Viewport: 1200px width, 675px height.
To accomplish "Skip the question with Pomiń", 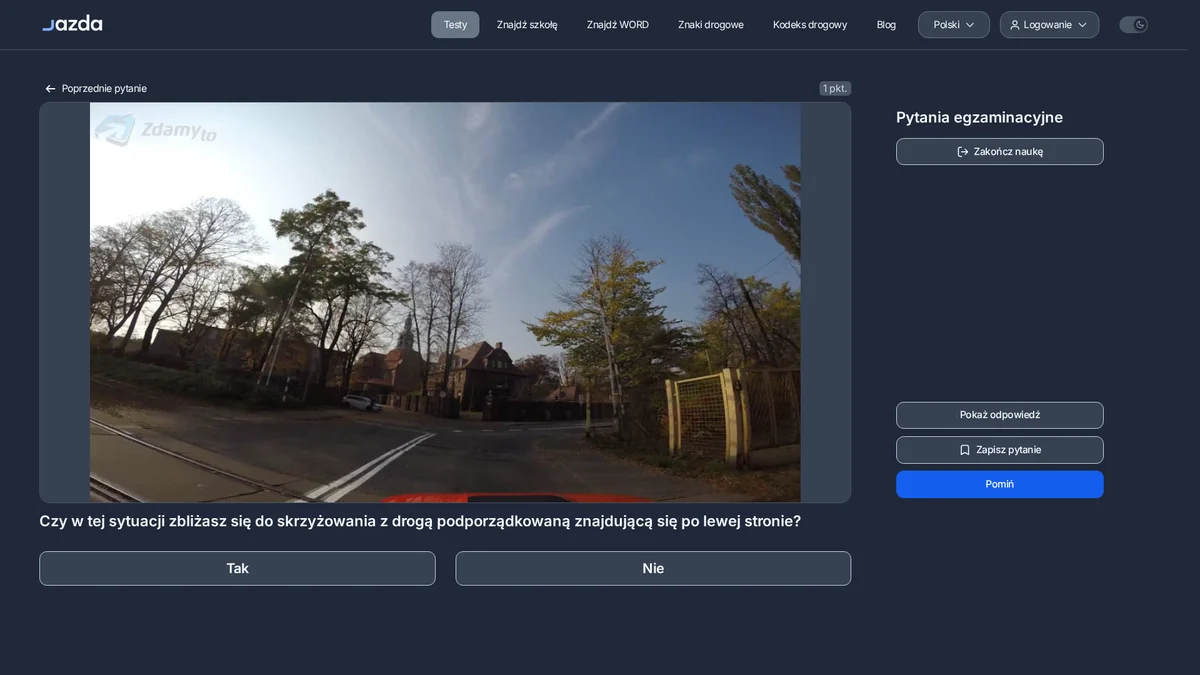I will coord(1000,484).
